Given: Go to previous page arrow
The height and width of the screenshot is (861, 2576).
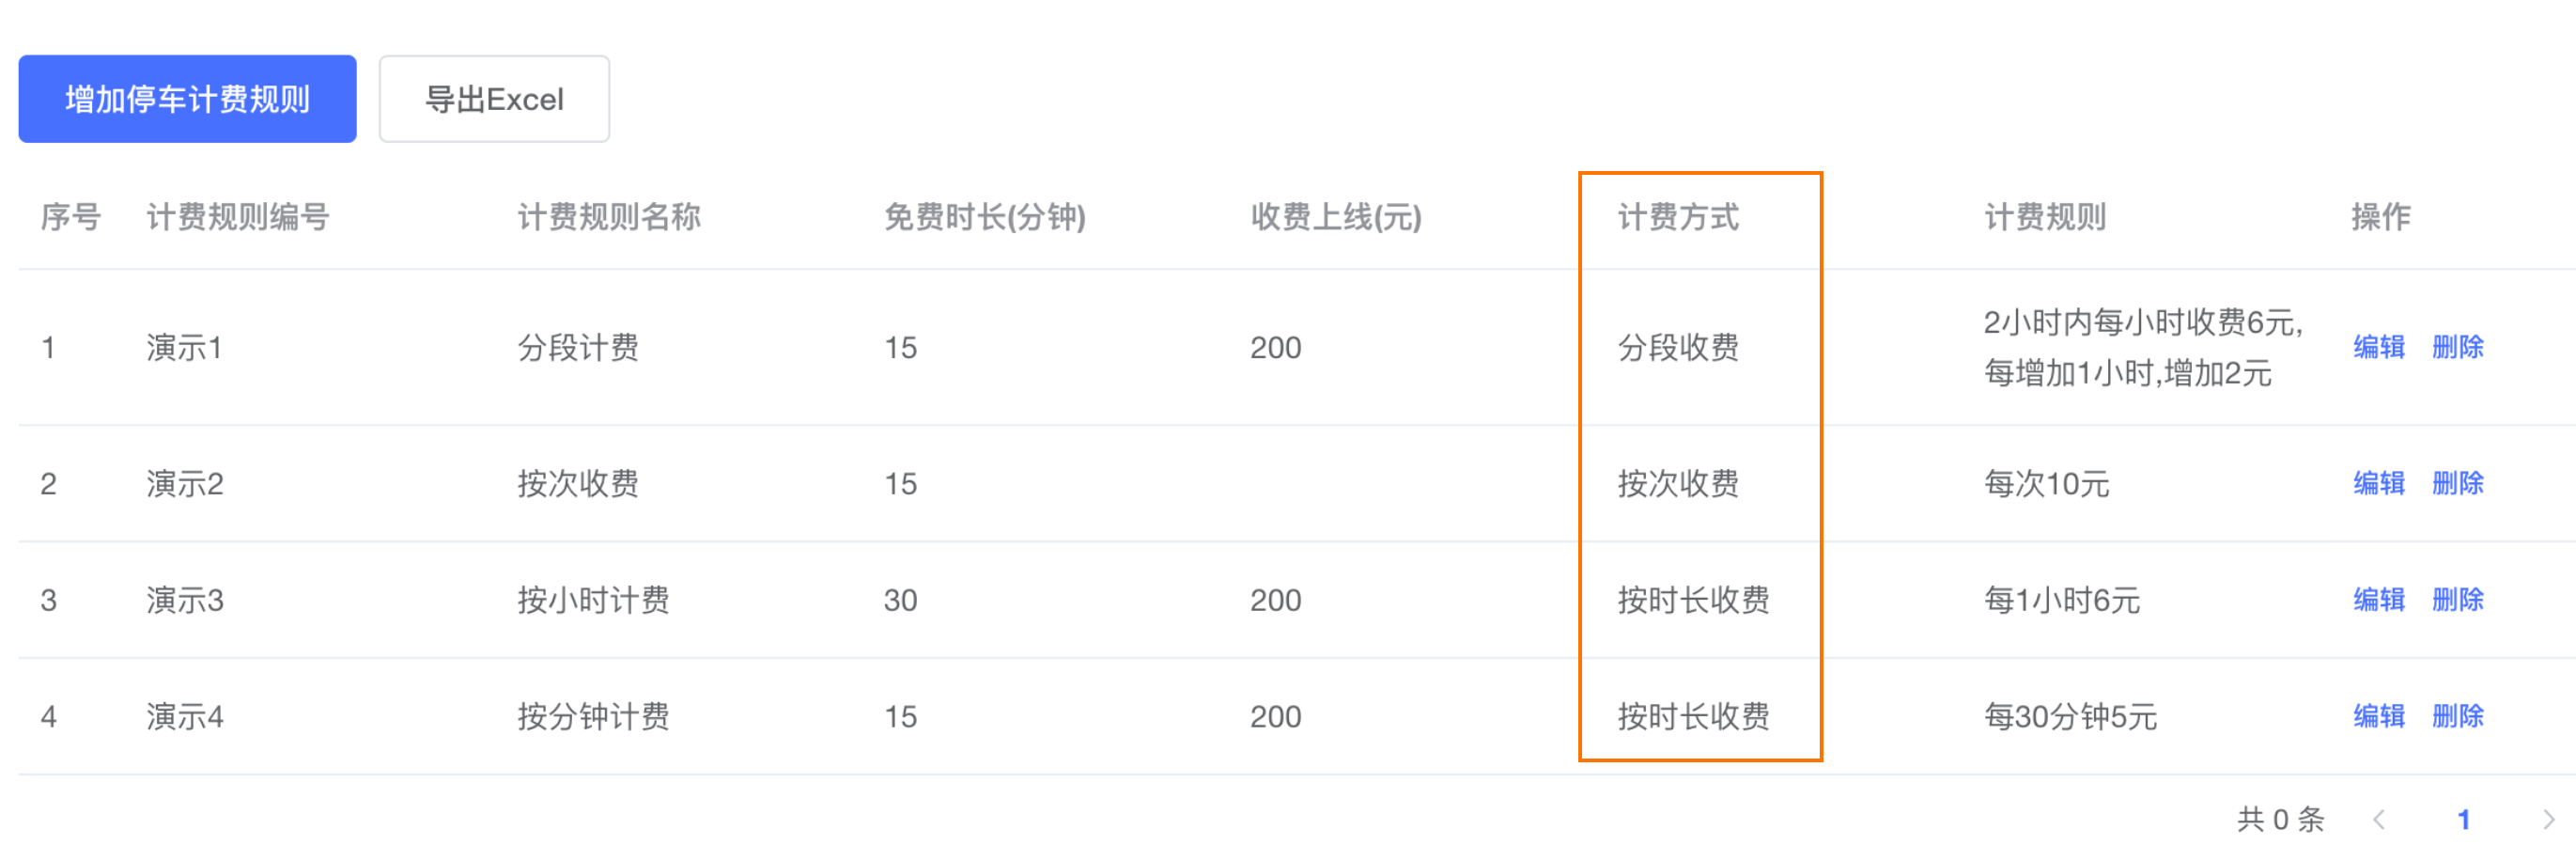Looking at the screenshot, I should (x=2380, y=820).
